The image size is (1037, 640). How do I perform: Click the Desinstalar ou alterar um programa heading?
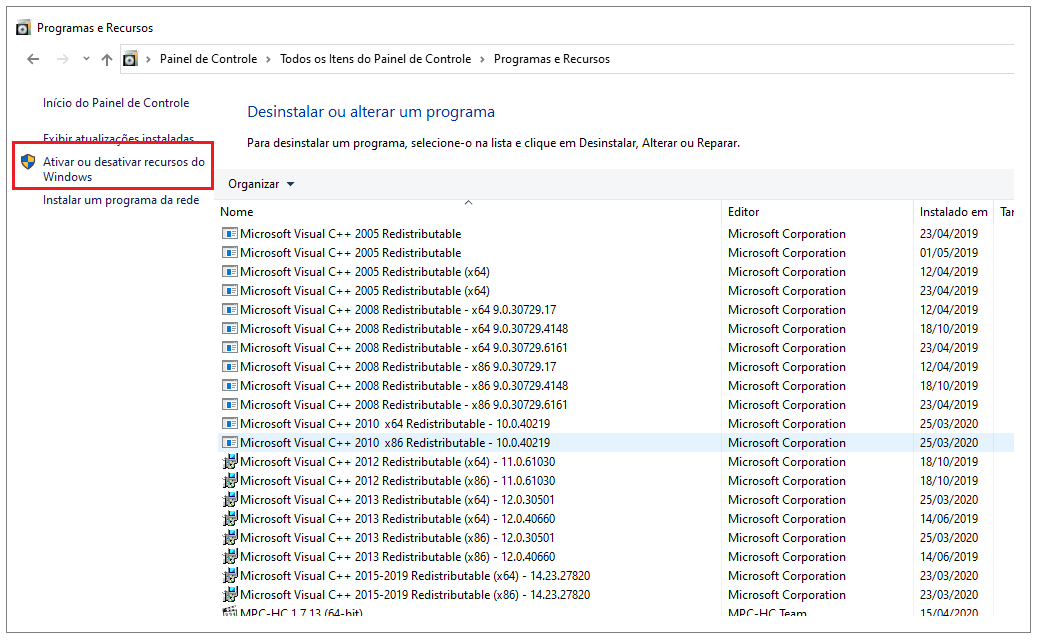371,112
